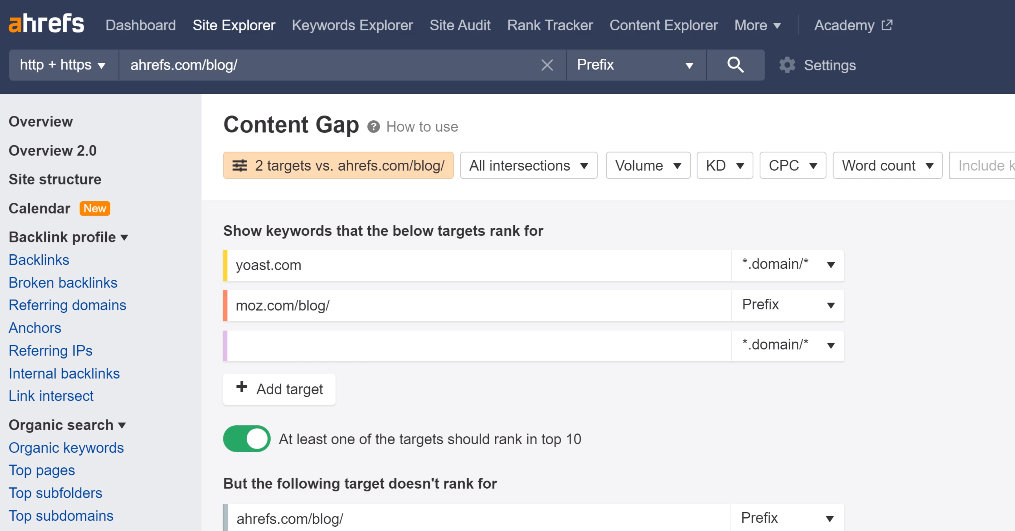Click the Ahrefs logo
This screenshot has height=531, width=1015.
(46, 25)
